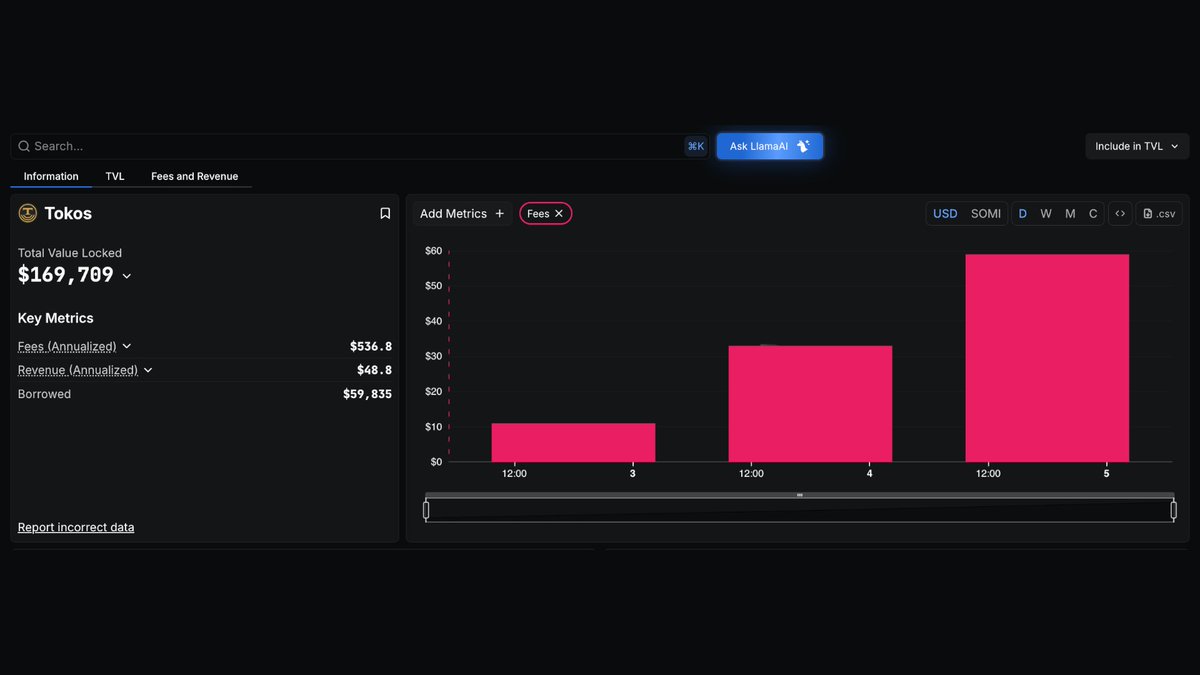Expand Fees (Annualized) details
The height and width of the screenshot is (675, 1200).
click(x=127, y=346)
